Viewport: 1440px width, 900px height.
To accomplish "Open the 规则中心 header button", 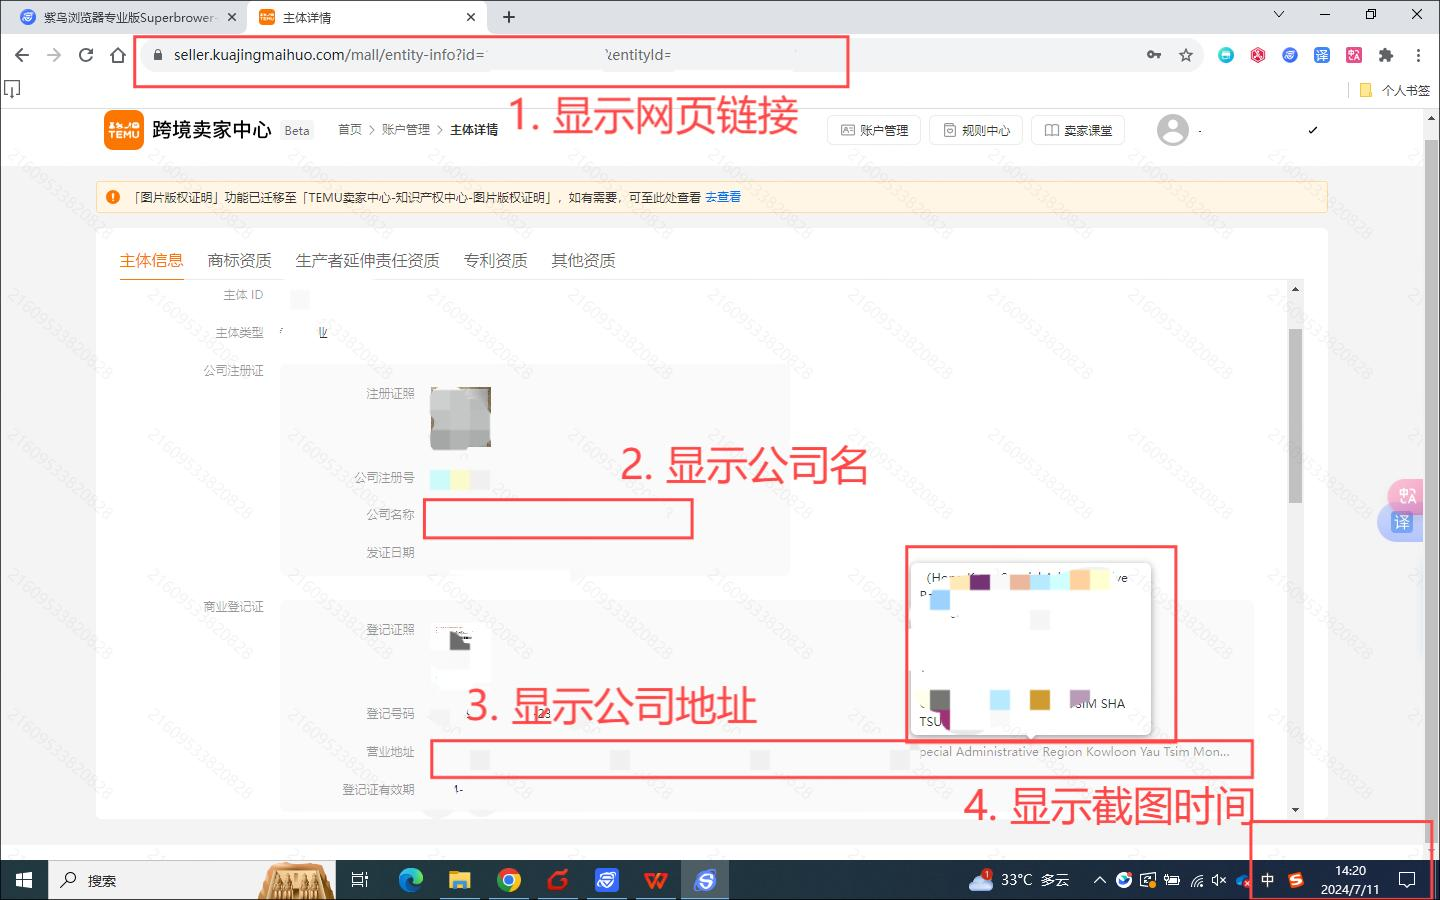I will 976,130.
